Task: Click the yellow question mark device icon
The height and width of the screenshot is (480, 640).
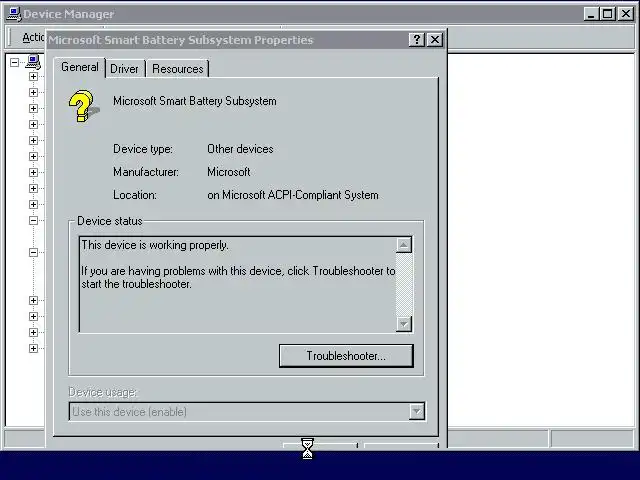Action: [84, 106]
